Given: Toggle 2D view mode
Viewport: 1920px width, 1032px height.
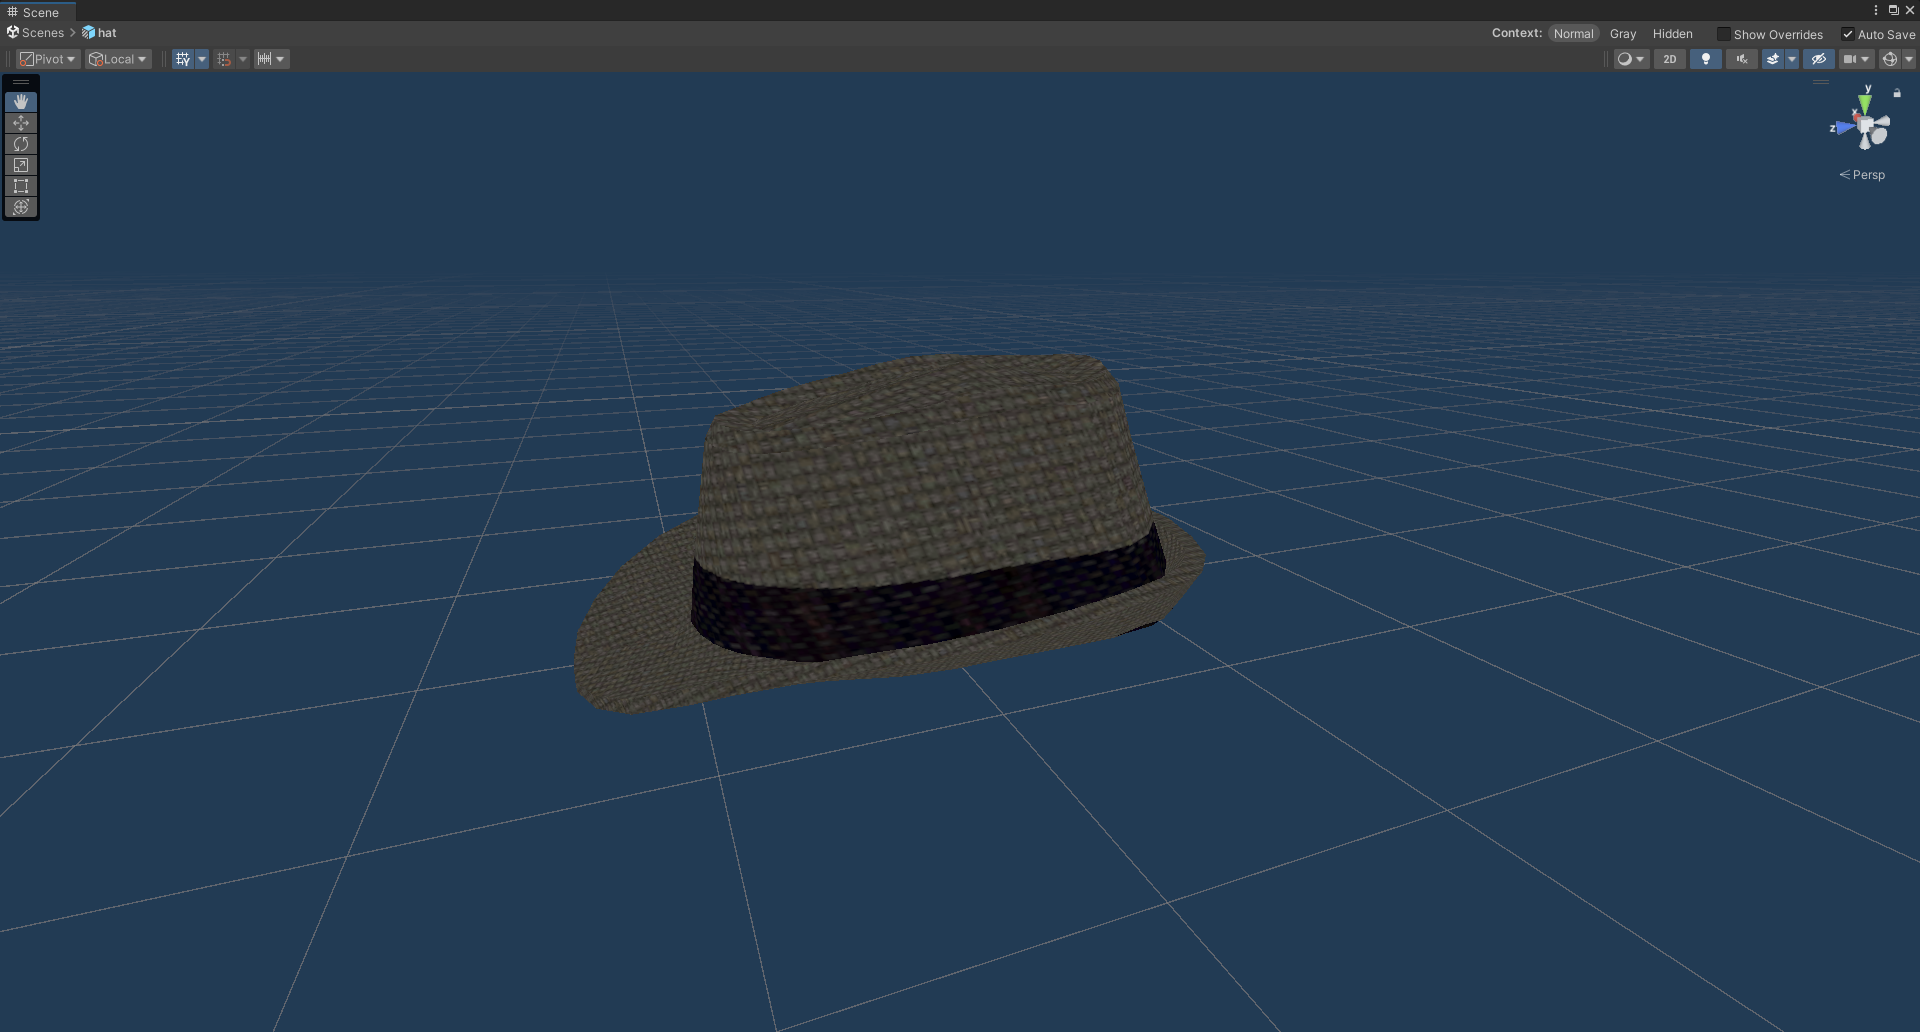Looking at the screenshot, I should 1670,59.
